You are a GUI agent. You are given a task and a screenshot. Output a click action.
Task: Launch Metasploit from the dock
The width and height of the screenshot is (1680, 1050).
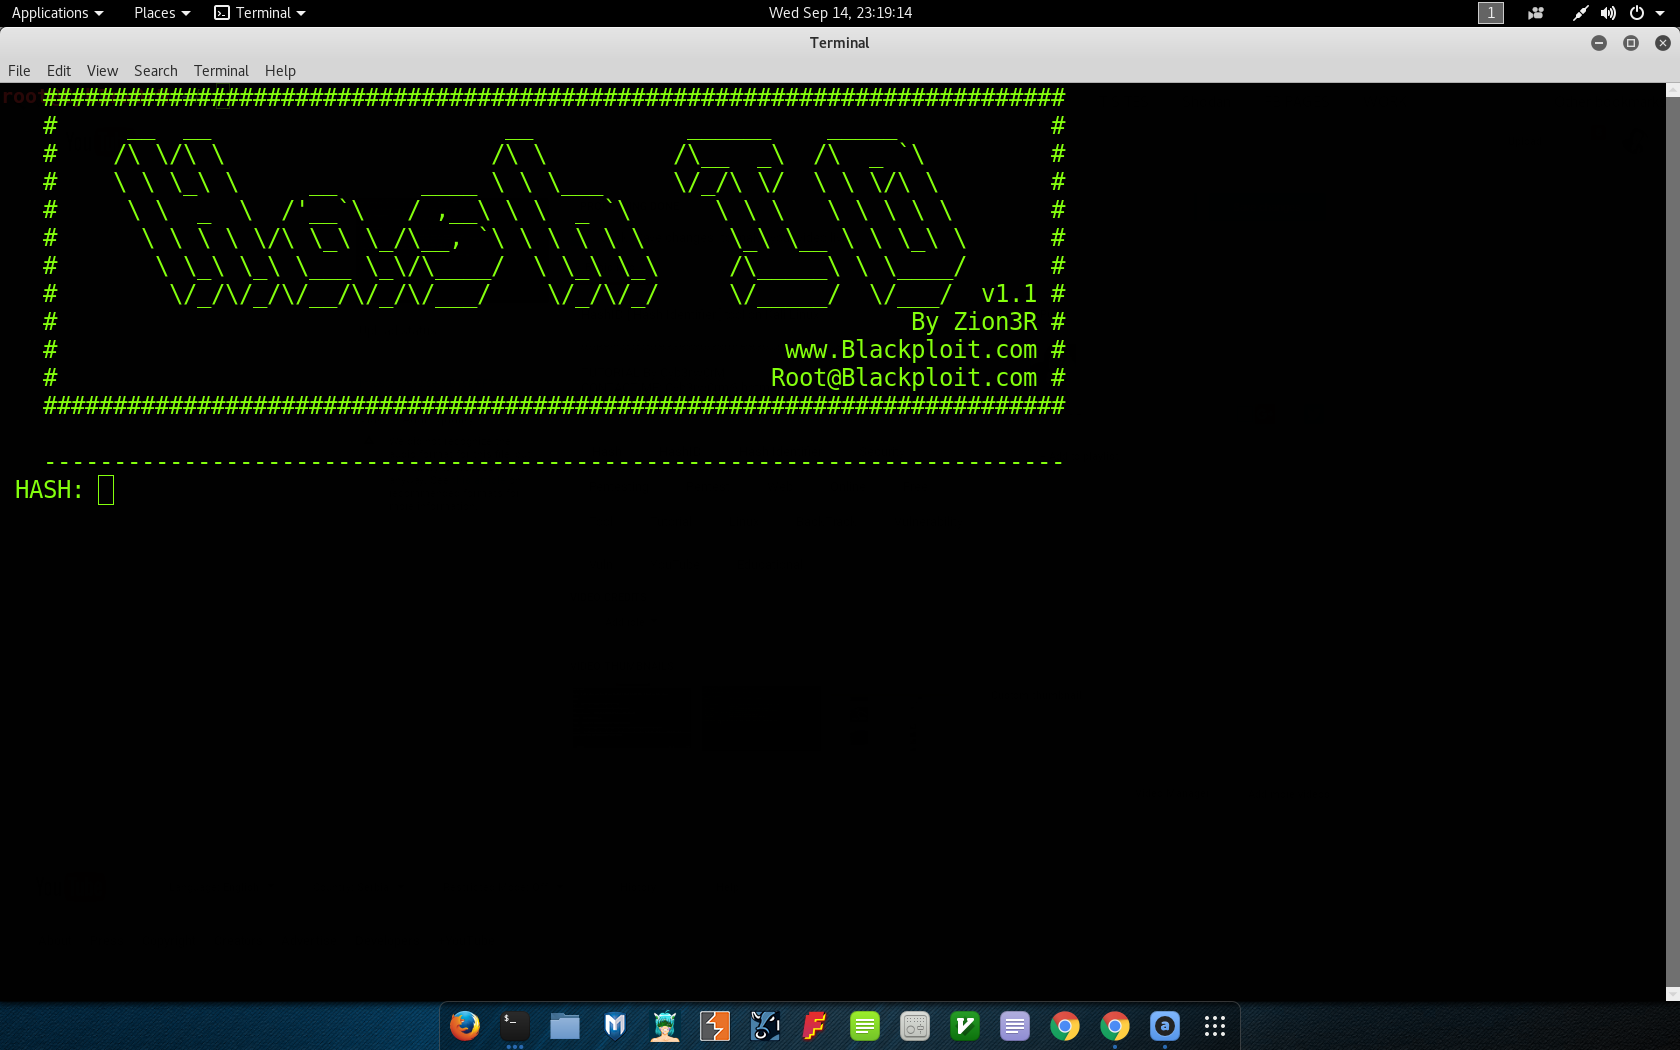click(615, 1026)
